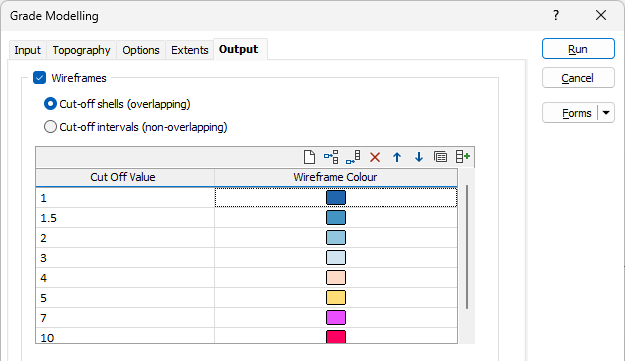Open the Extents tab
The width and height of the screenshot is (625, 361).
tap(190, 50)
